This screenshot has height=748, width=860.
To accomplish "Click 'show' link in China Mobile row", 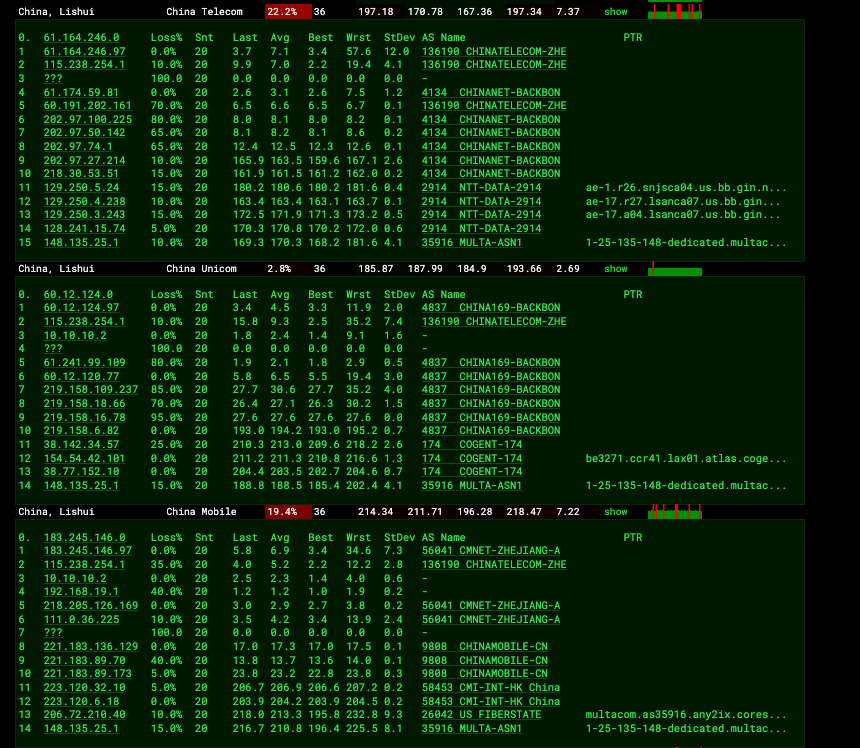I will click(615, 512).
